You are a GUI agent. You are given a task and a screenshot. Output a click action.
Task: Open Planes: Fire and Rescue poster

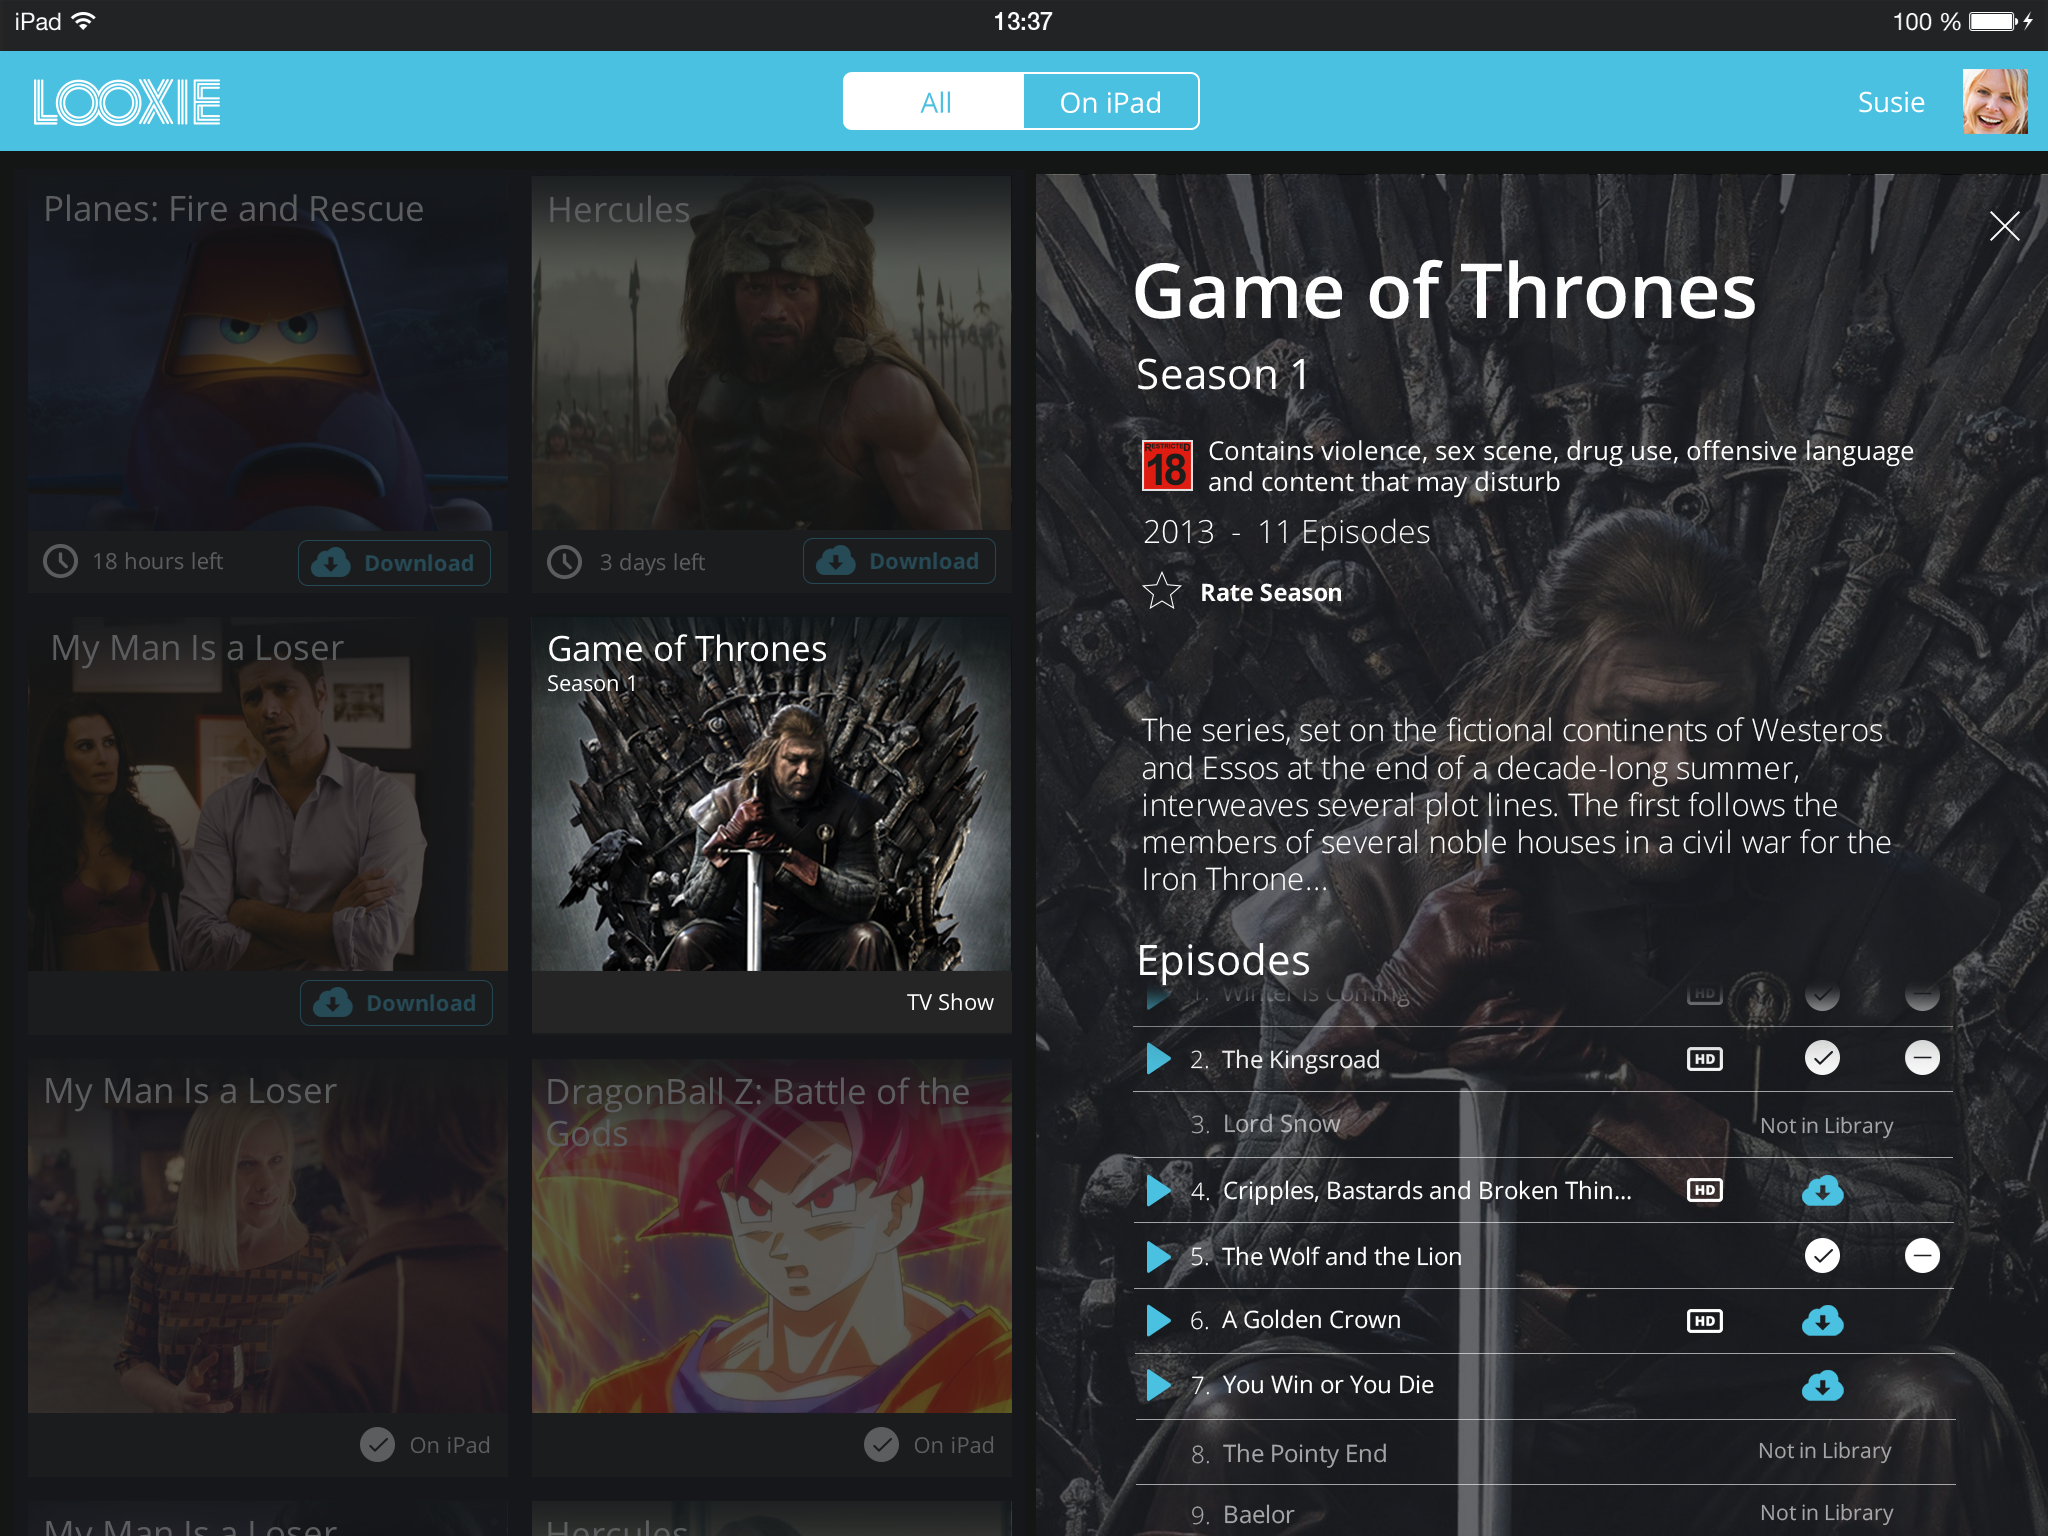(268, 353)
